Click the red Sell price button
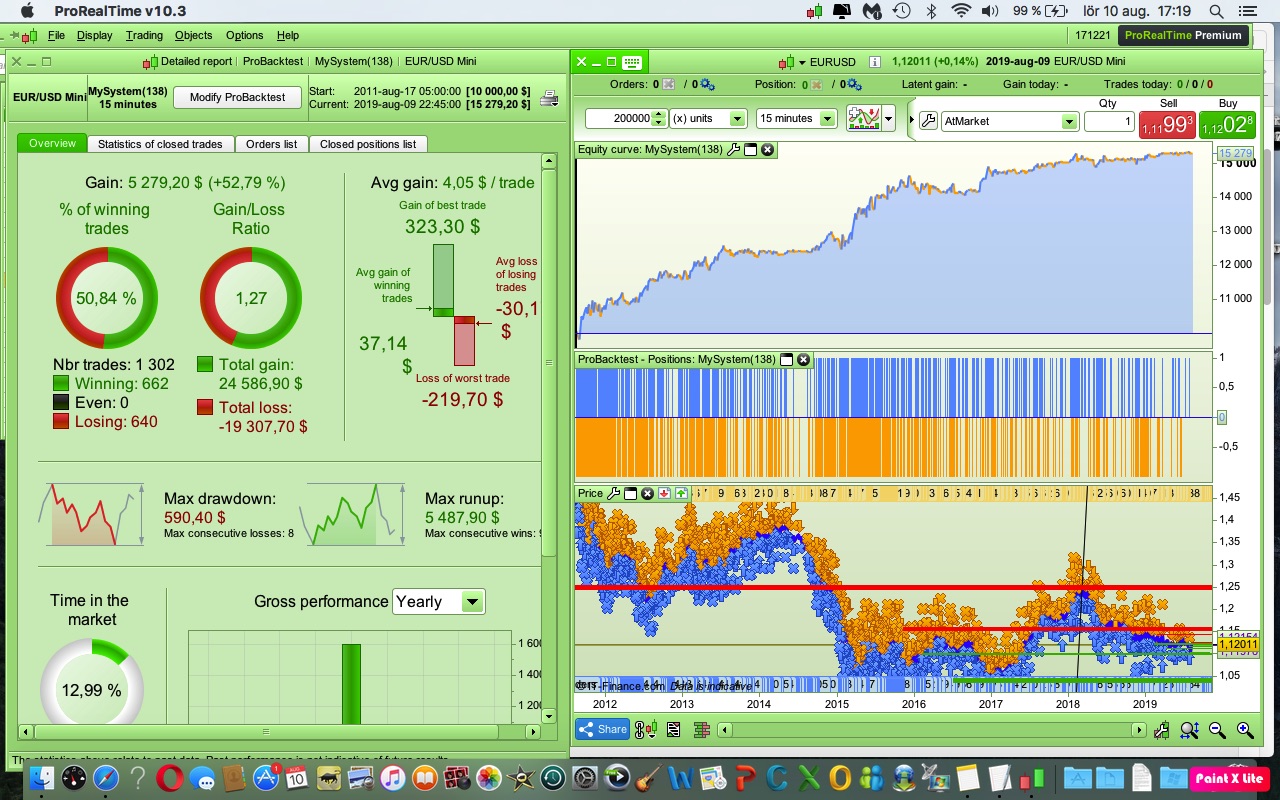 [1167, 125]
